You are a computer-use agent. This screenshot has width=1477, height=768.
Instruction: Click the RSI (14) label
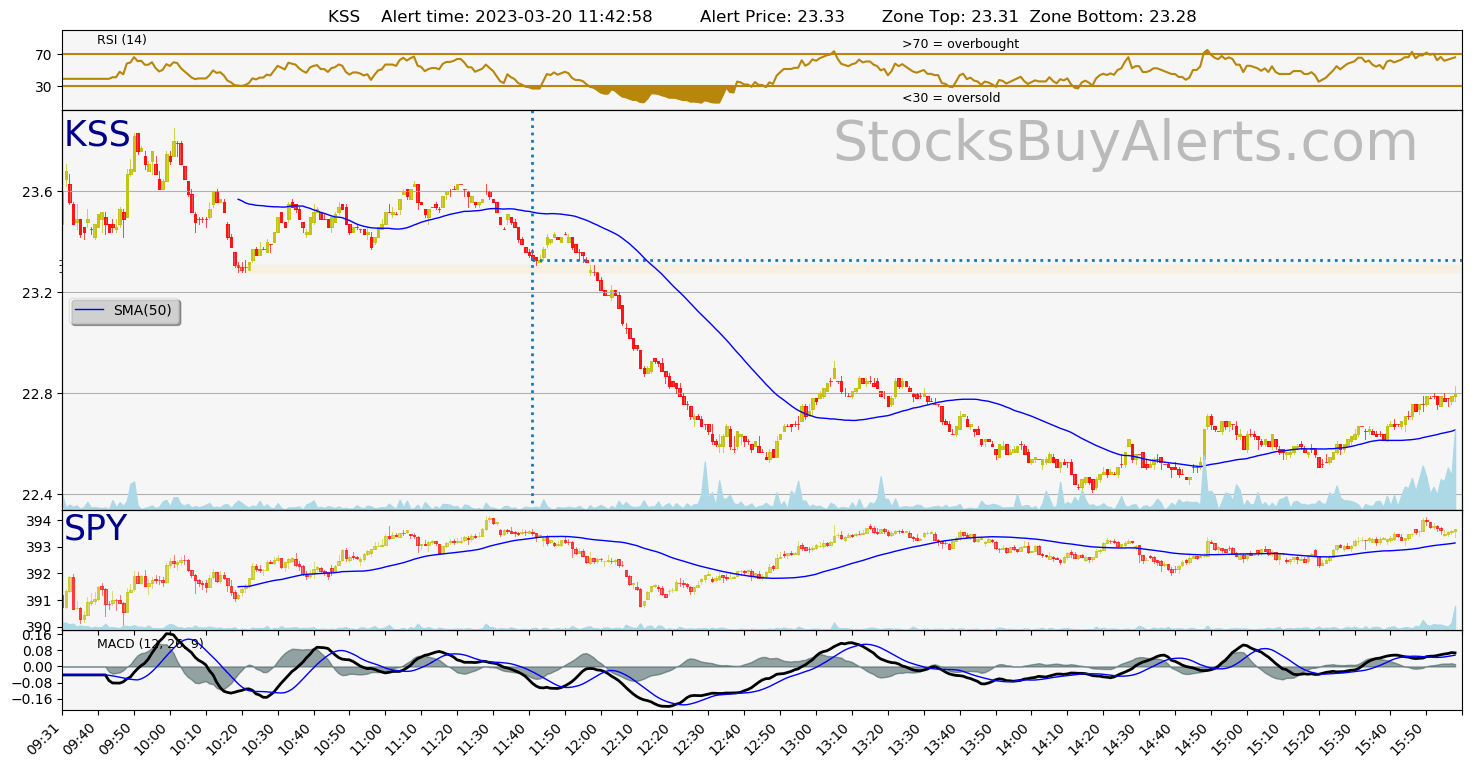coord(122,40)
